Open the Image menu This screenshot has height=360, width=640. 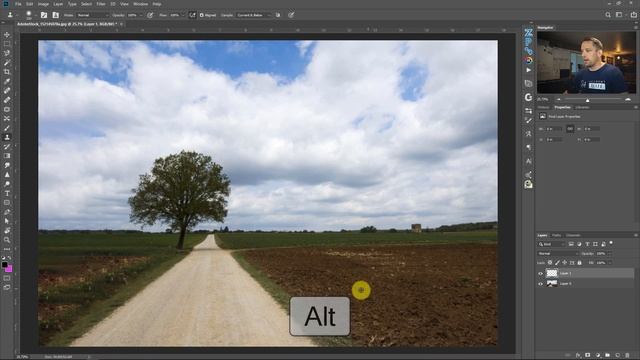coord(43,4)
